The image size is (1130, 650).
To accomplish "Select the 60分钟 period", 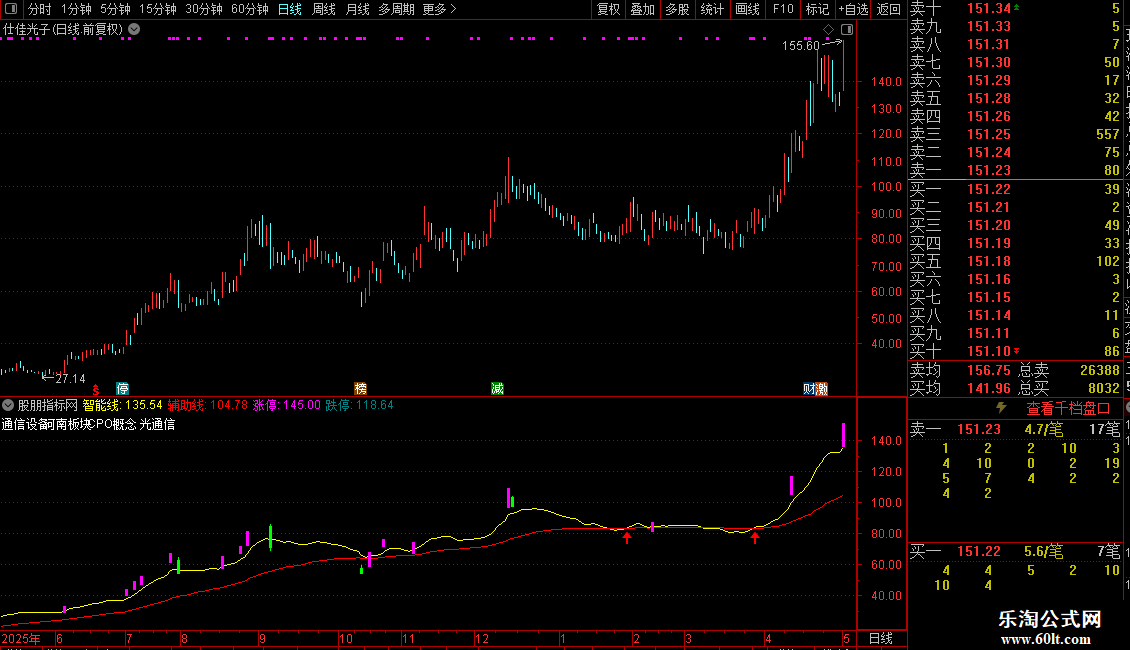I will pyautogui.click(x=250, y=9).
